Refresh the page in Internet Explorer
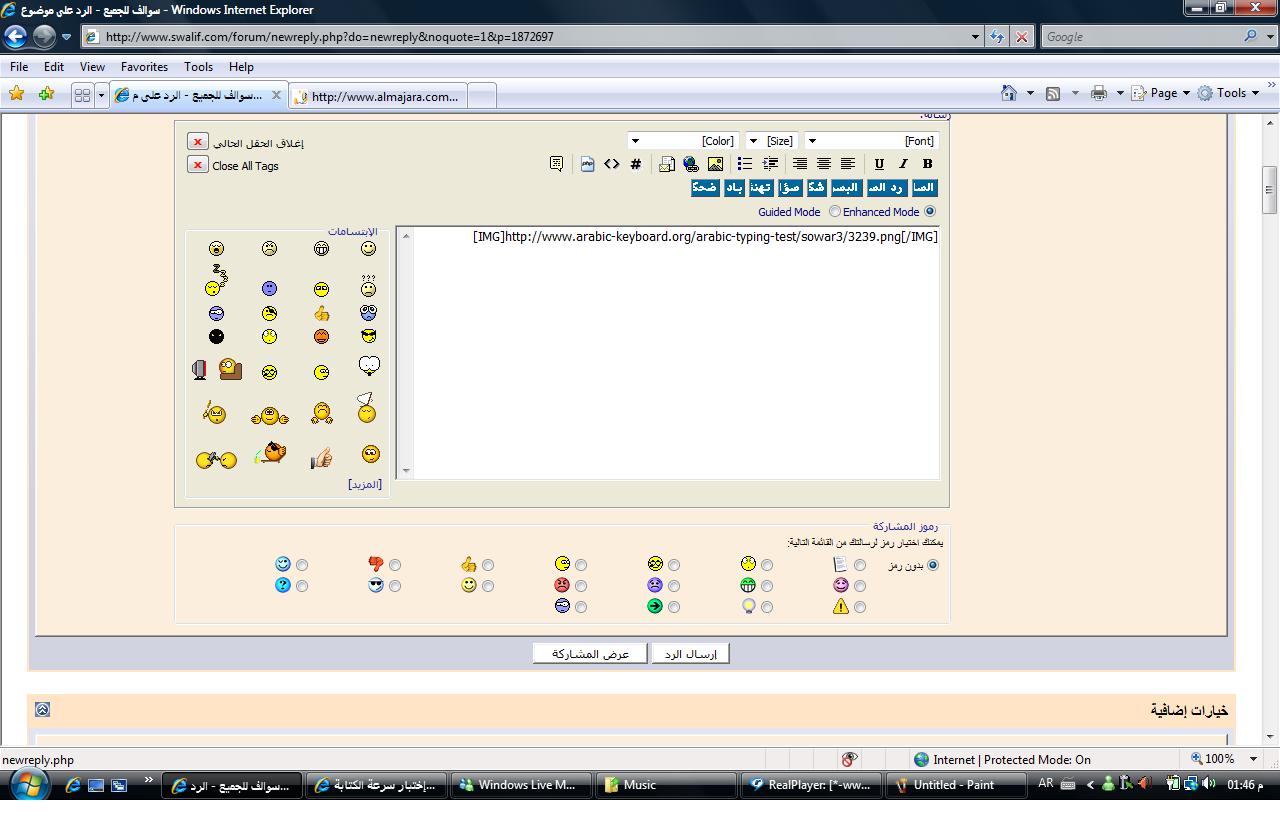Viewport: 1280px width, 819px height. [x=997, y=37]
